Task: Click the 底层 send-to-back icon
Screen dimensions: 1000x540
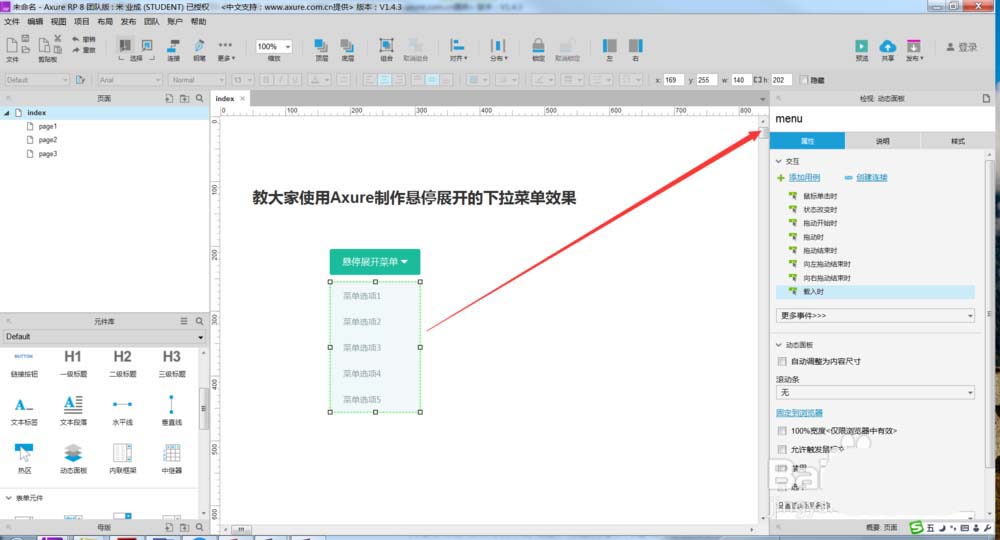Action: (x=347, y=45)
